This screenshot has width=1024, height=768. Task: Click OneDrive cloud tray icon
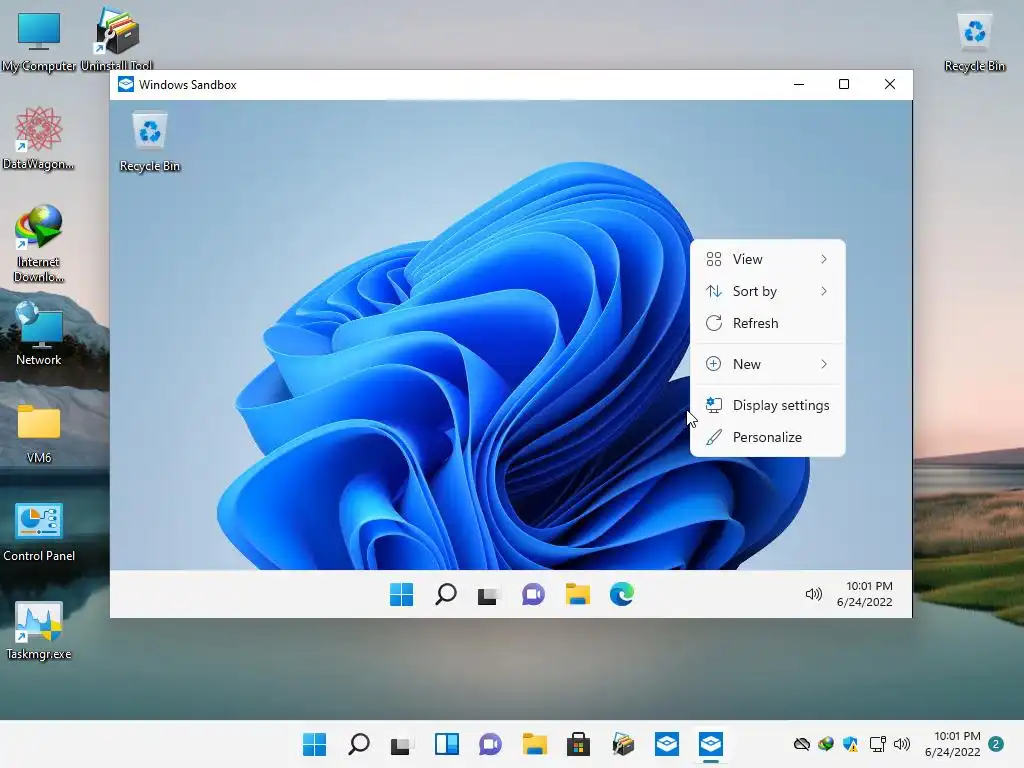pyautogui.click(x=802, y=744)
